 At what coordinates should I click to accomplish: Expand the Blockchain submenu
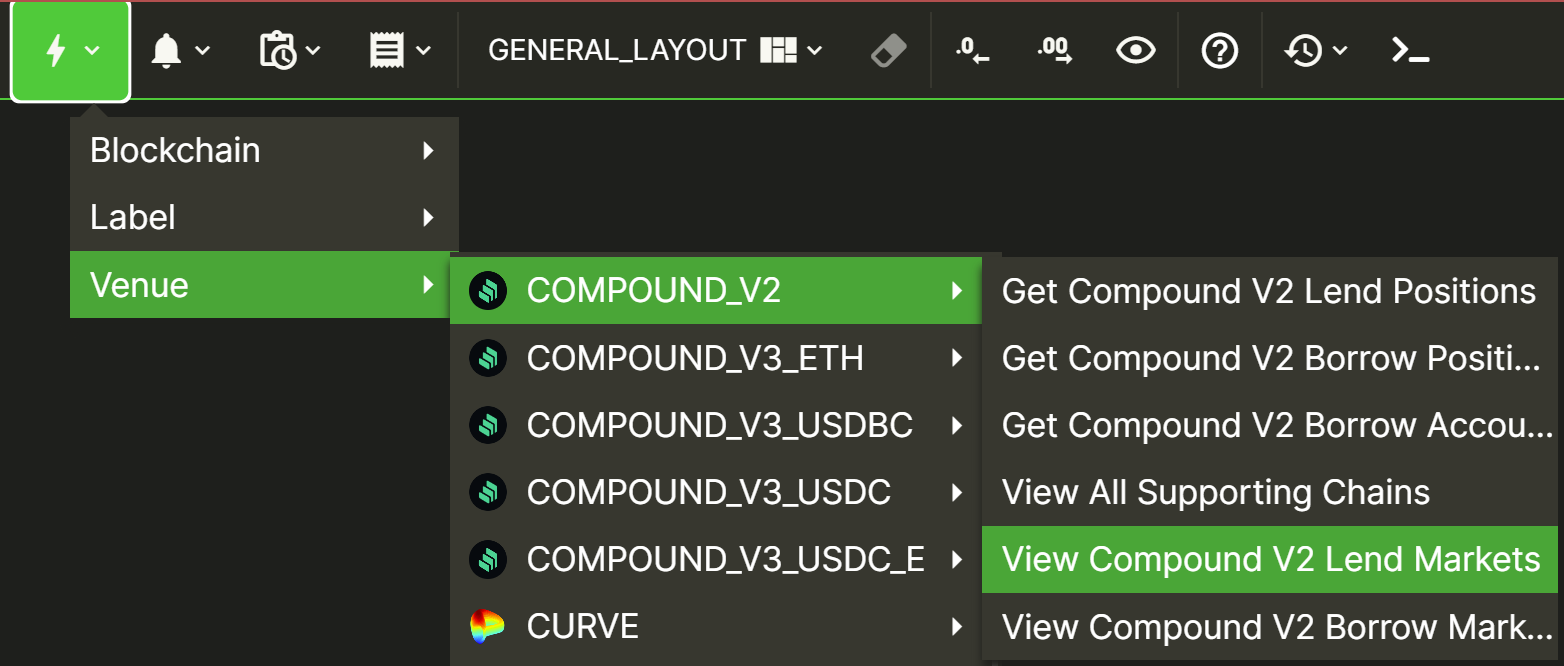pos(264,150)
